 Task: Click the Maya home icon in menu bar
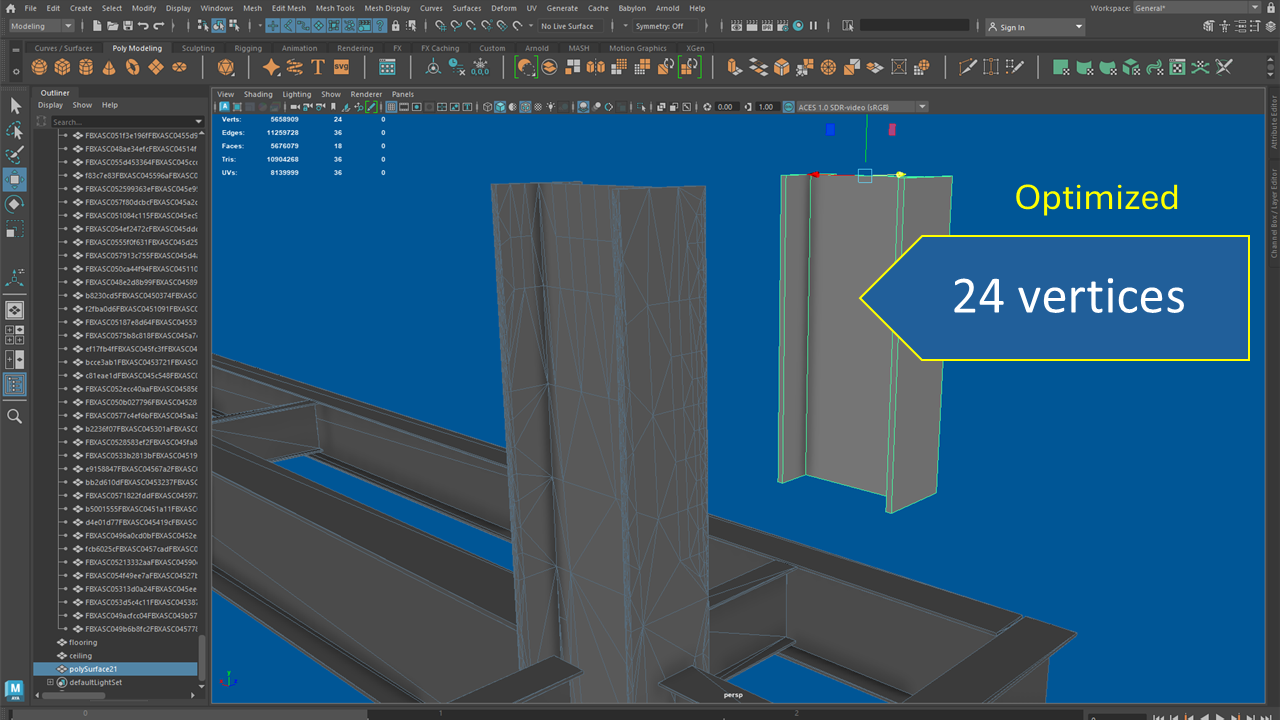tap(11, 8)
